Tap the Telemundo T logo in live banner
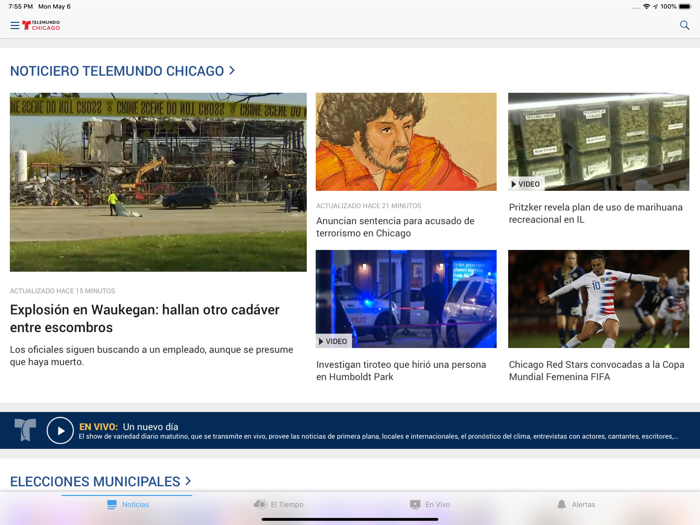This screenshot has width=700, height=525. coord(25,430)
